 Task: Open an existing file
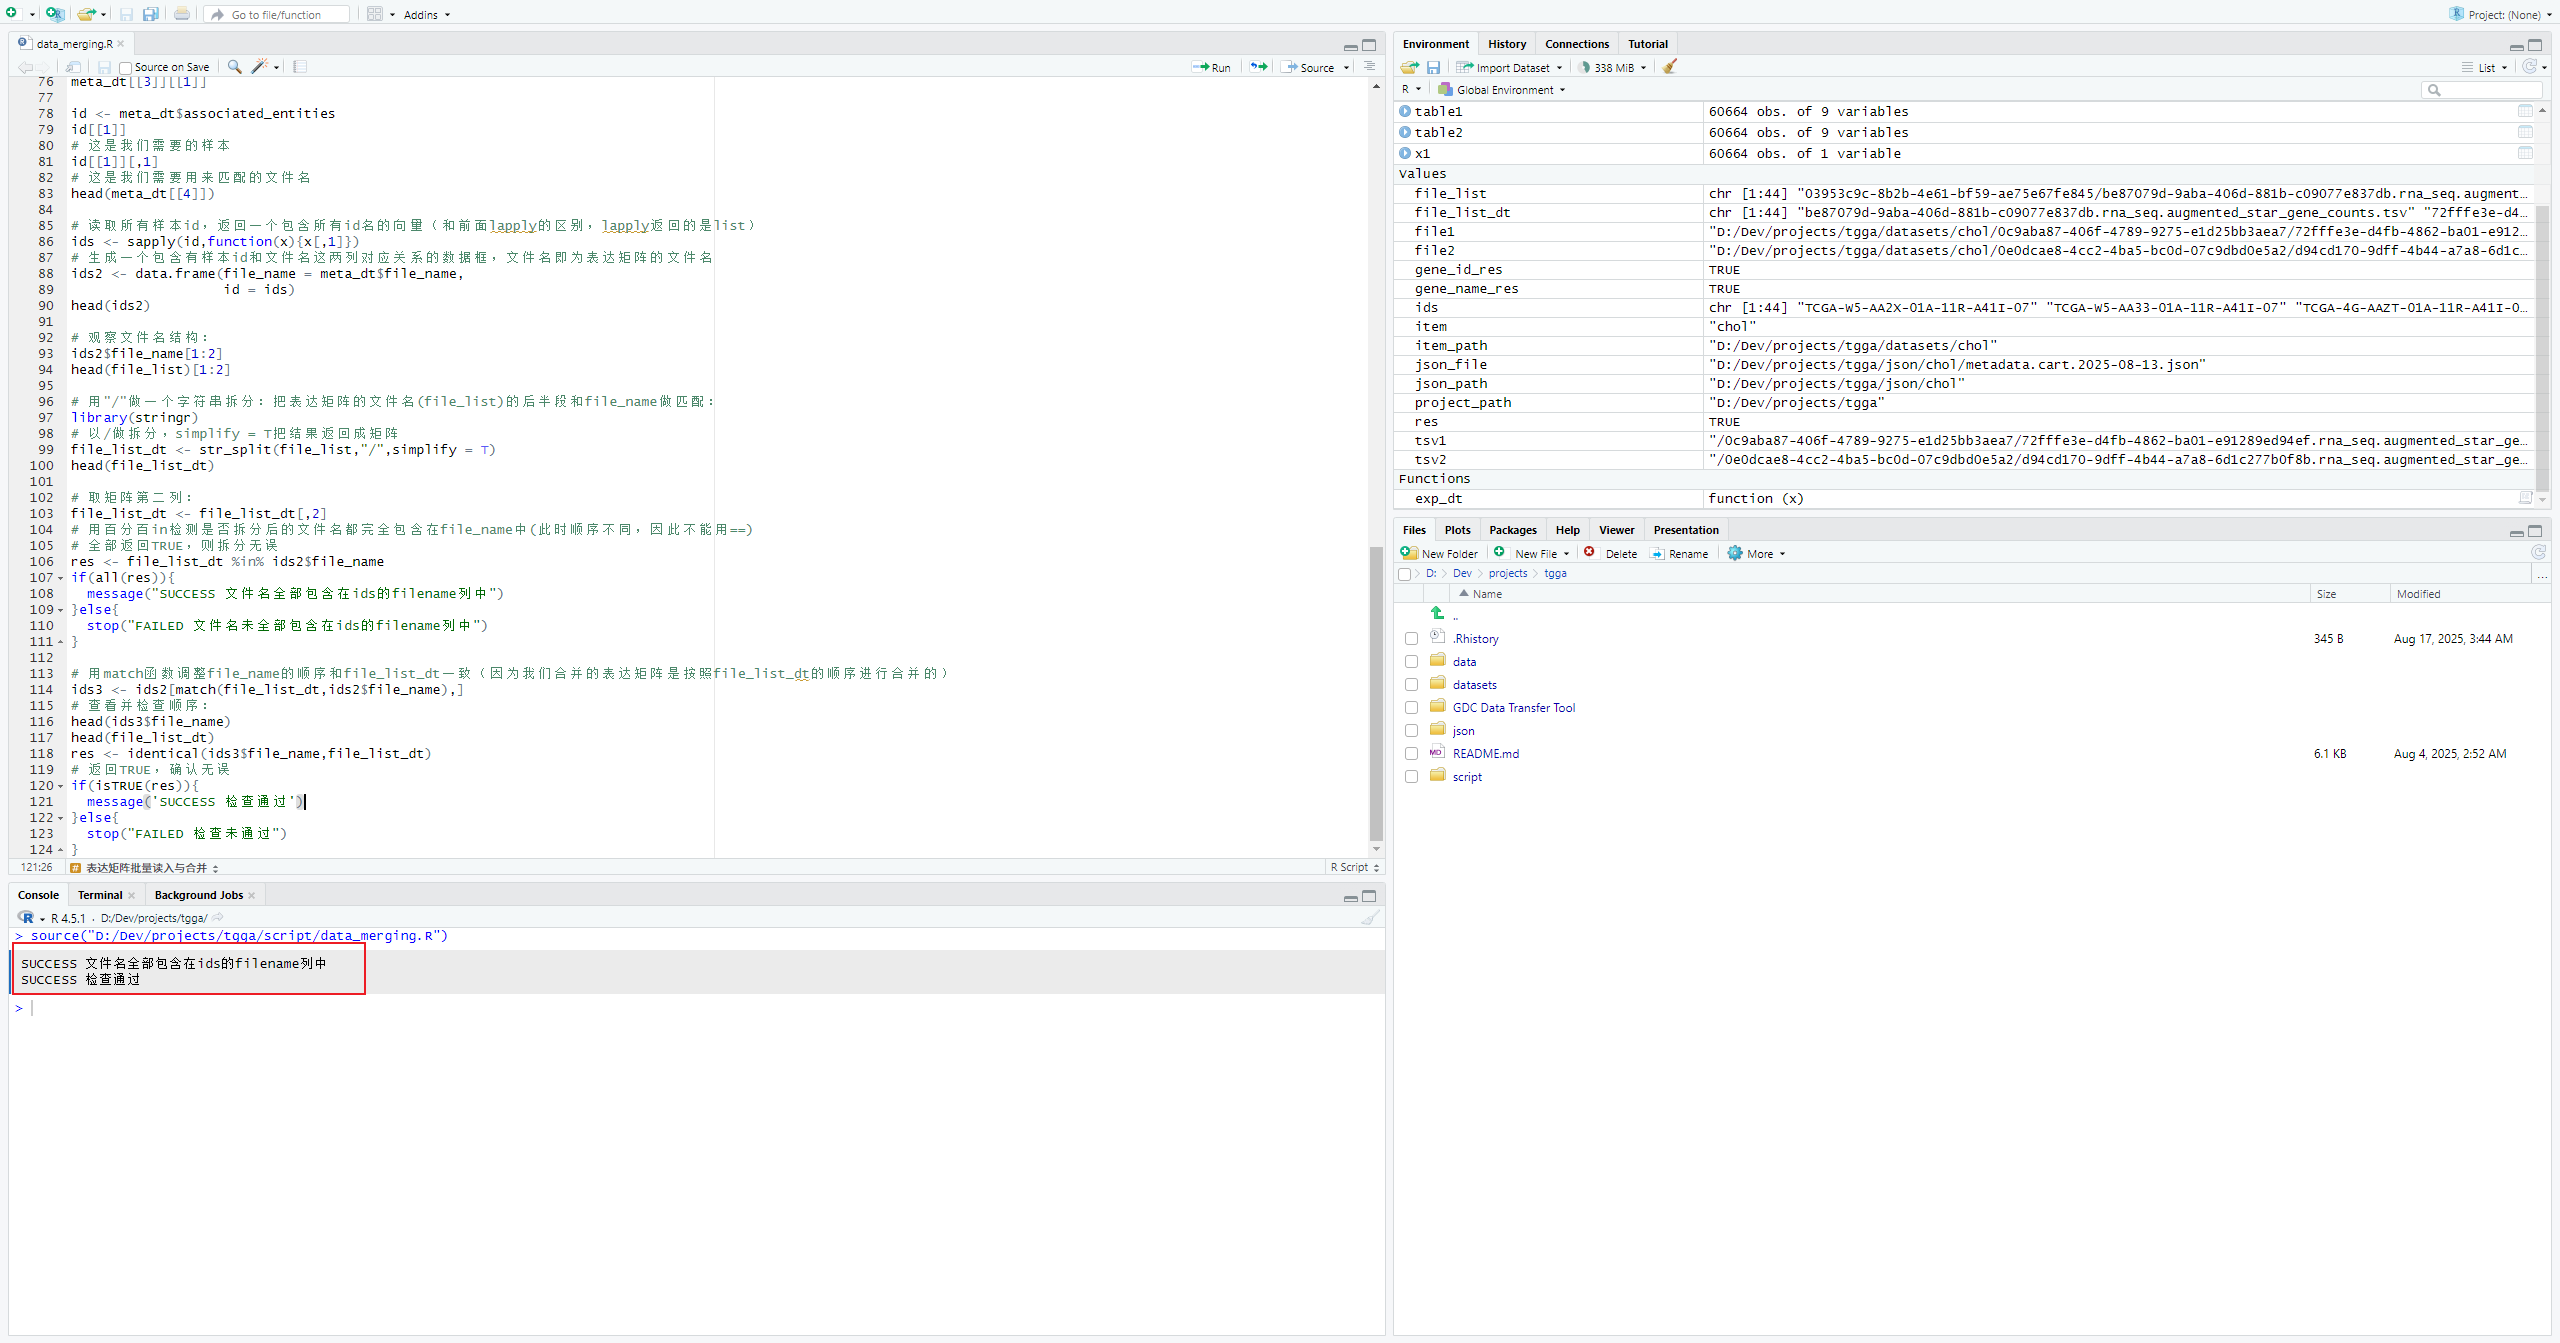87,14
